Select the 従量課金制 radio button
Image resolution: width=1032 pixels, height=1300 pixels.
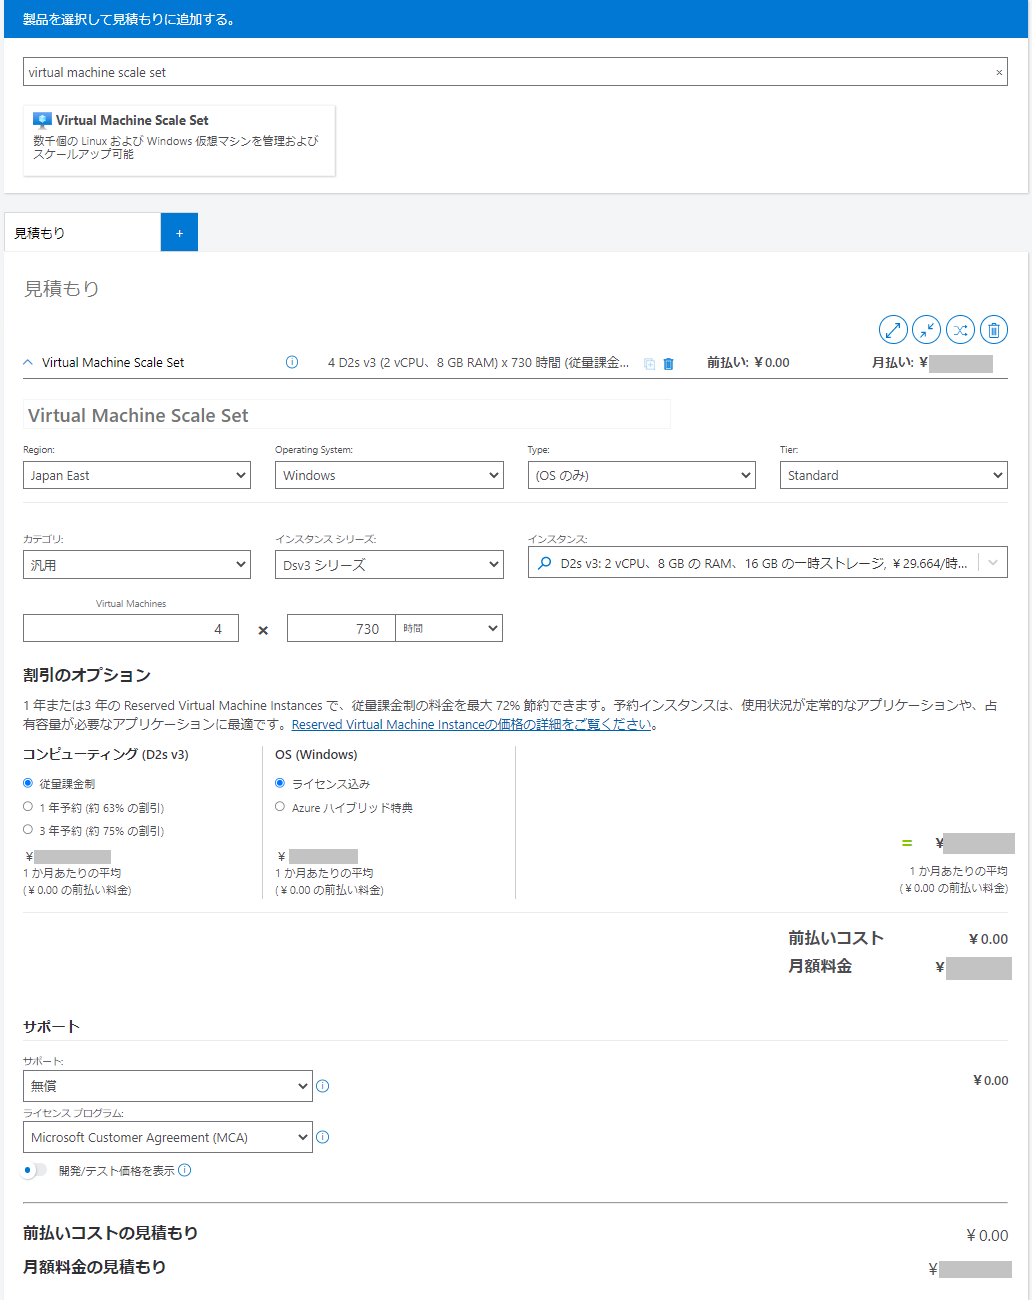pyautogui.click(x=28, y=783)
